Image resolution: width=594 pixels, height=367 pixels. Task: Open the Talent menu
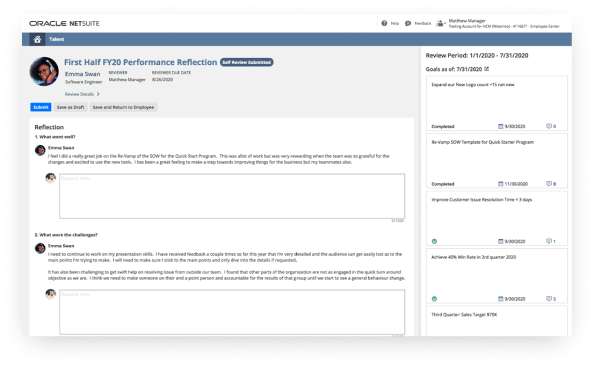coord(56,39)
